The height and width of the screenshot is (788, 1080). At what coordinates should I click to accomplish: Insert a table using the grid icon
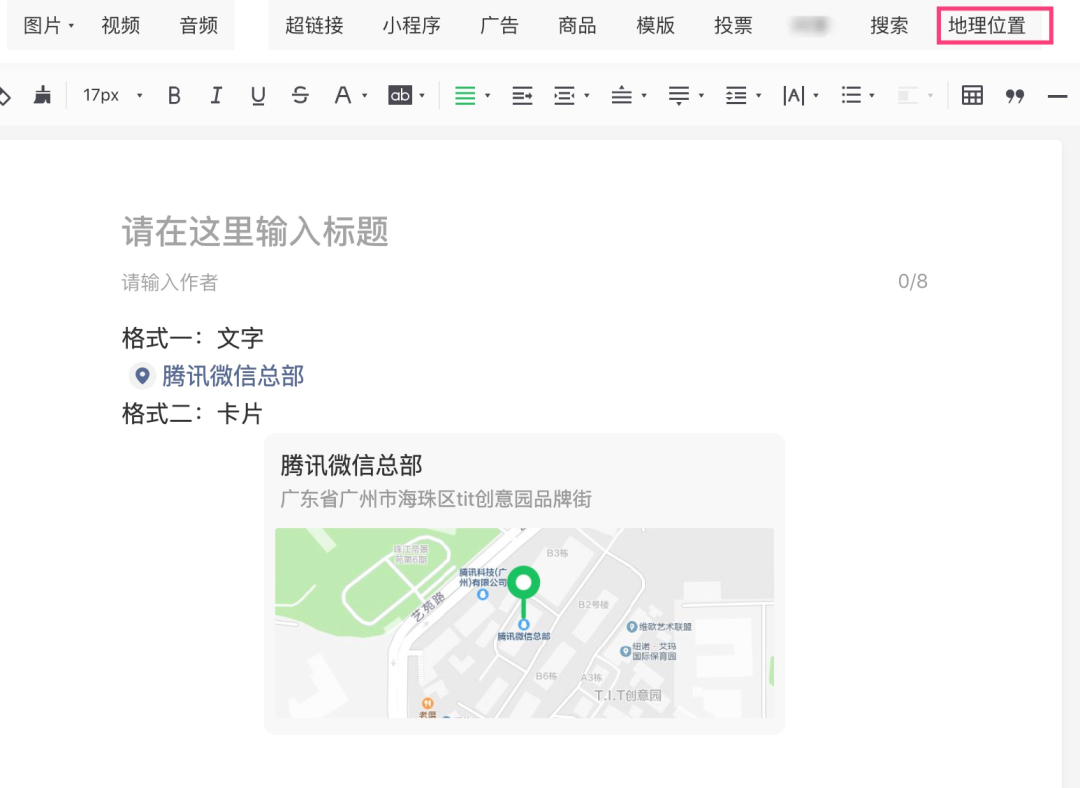(972, 95)
